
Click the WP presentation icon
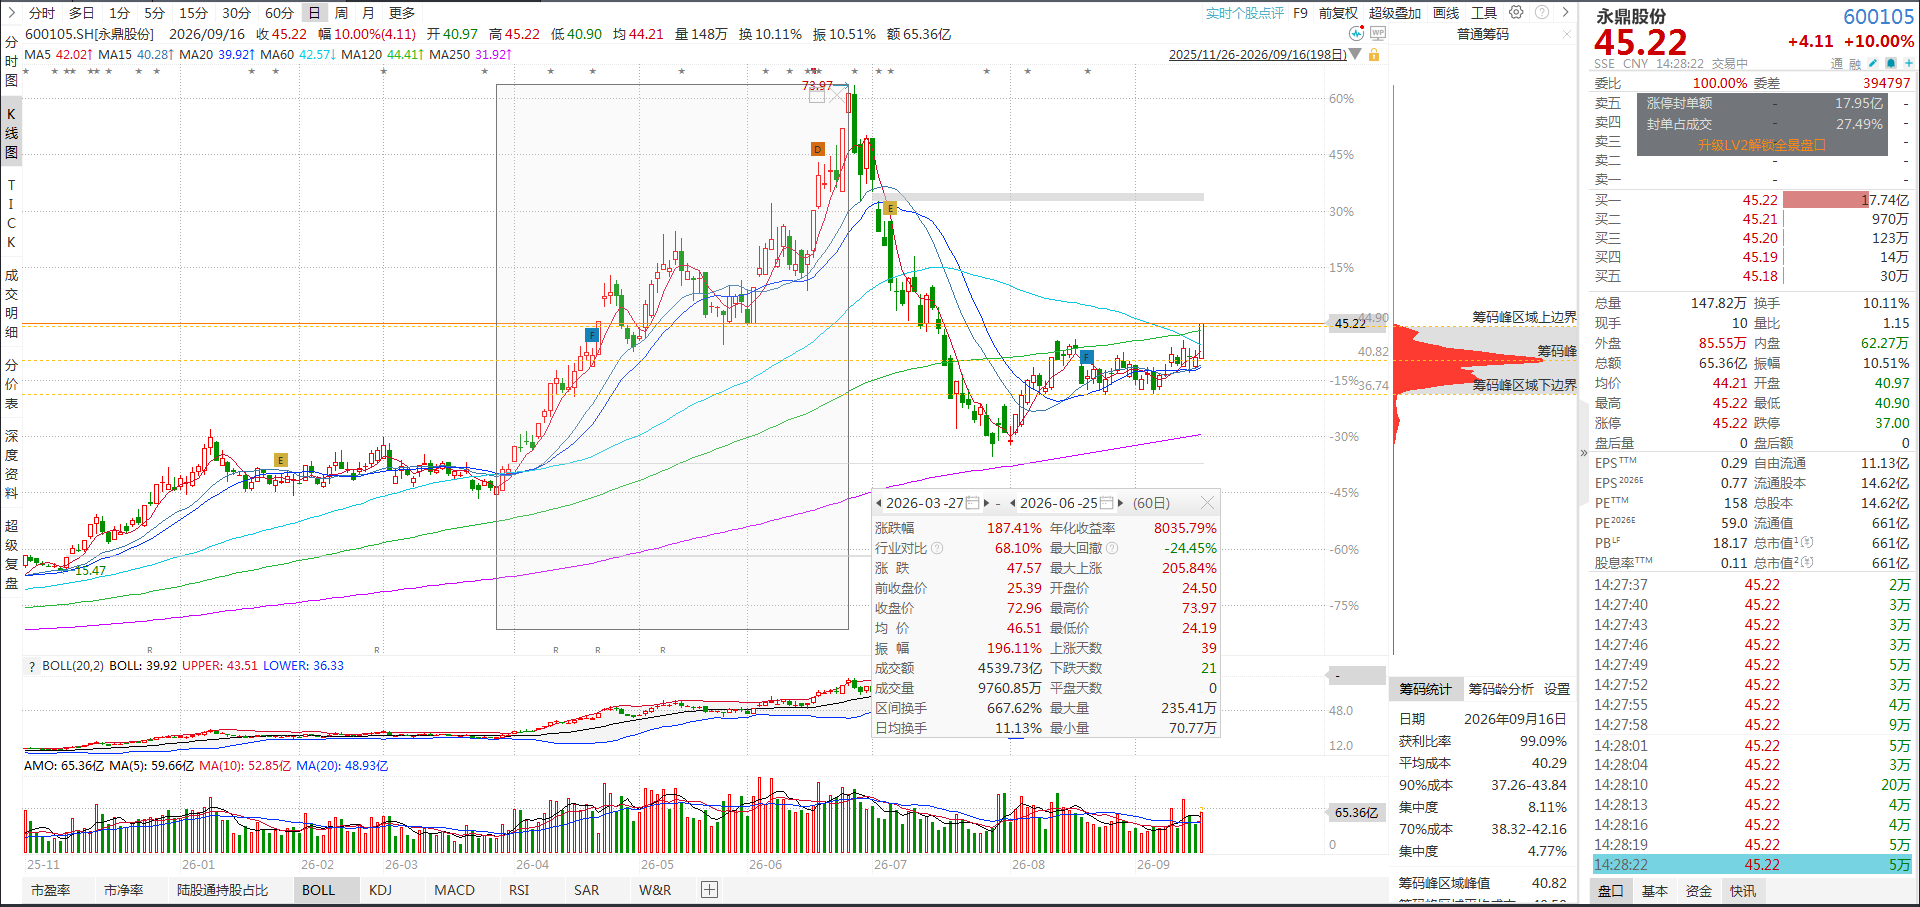(1378, 33)
